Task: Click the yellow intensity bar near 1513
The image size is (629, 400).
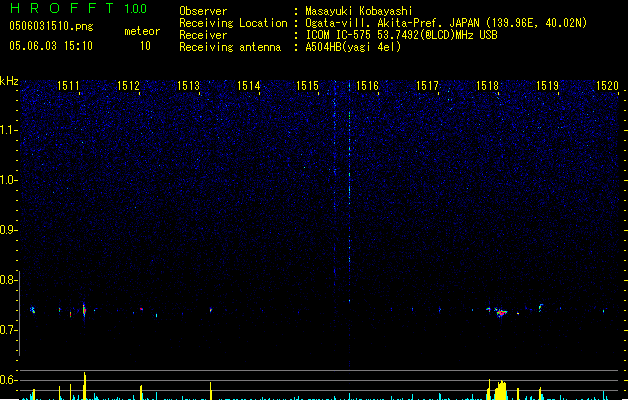Action: click(x=211, y=391)
